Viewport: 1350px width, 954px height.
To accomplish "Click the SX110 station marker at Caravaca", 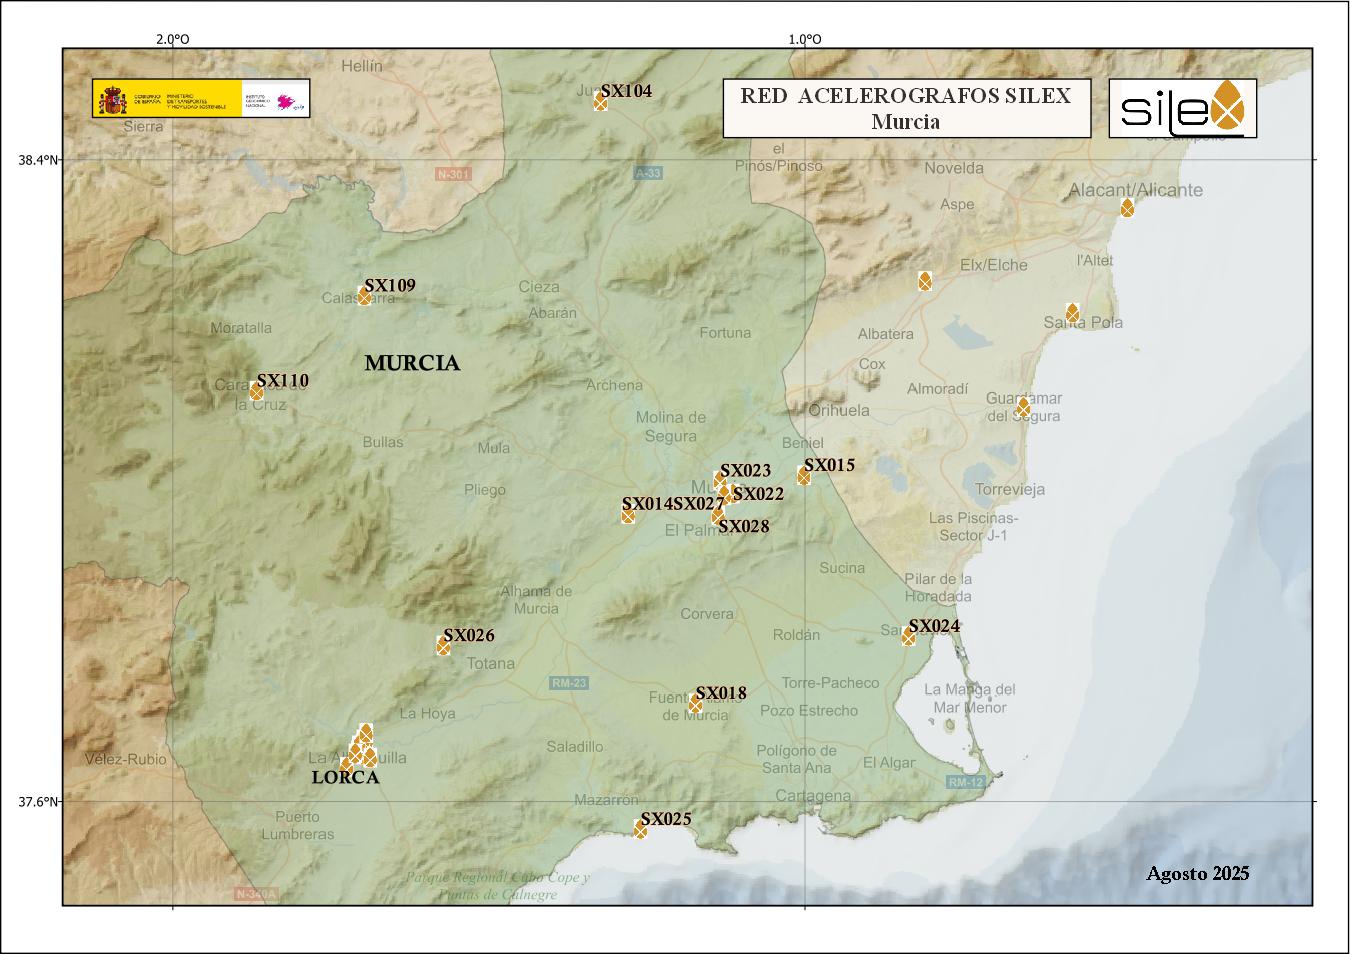I will point(256,391).
